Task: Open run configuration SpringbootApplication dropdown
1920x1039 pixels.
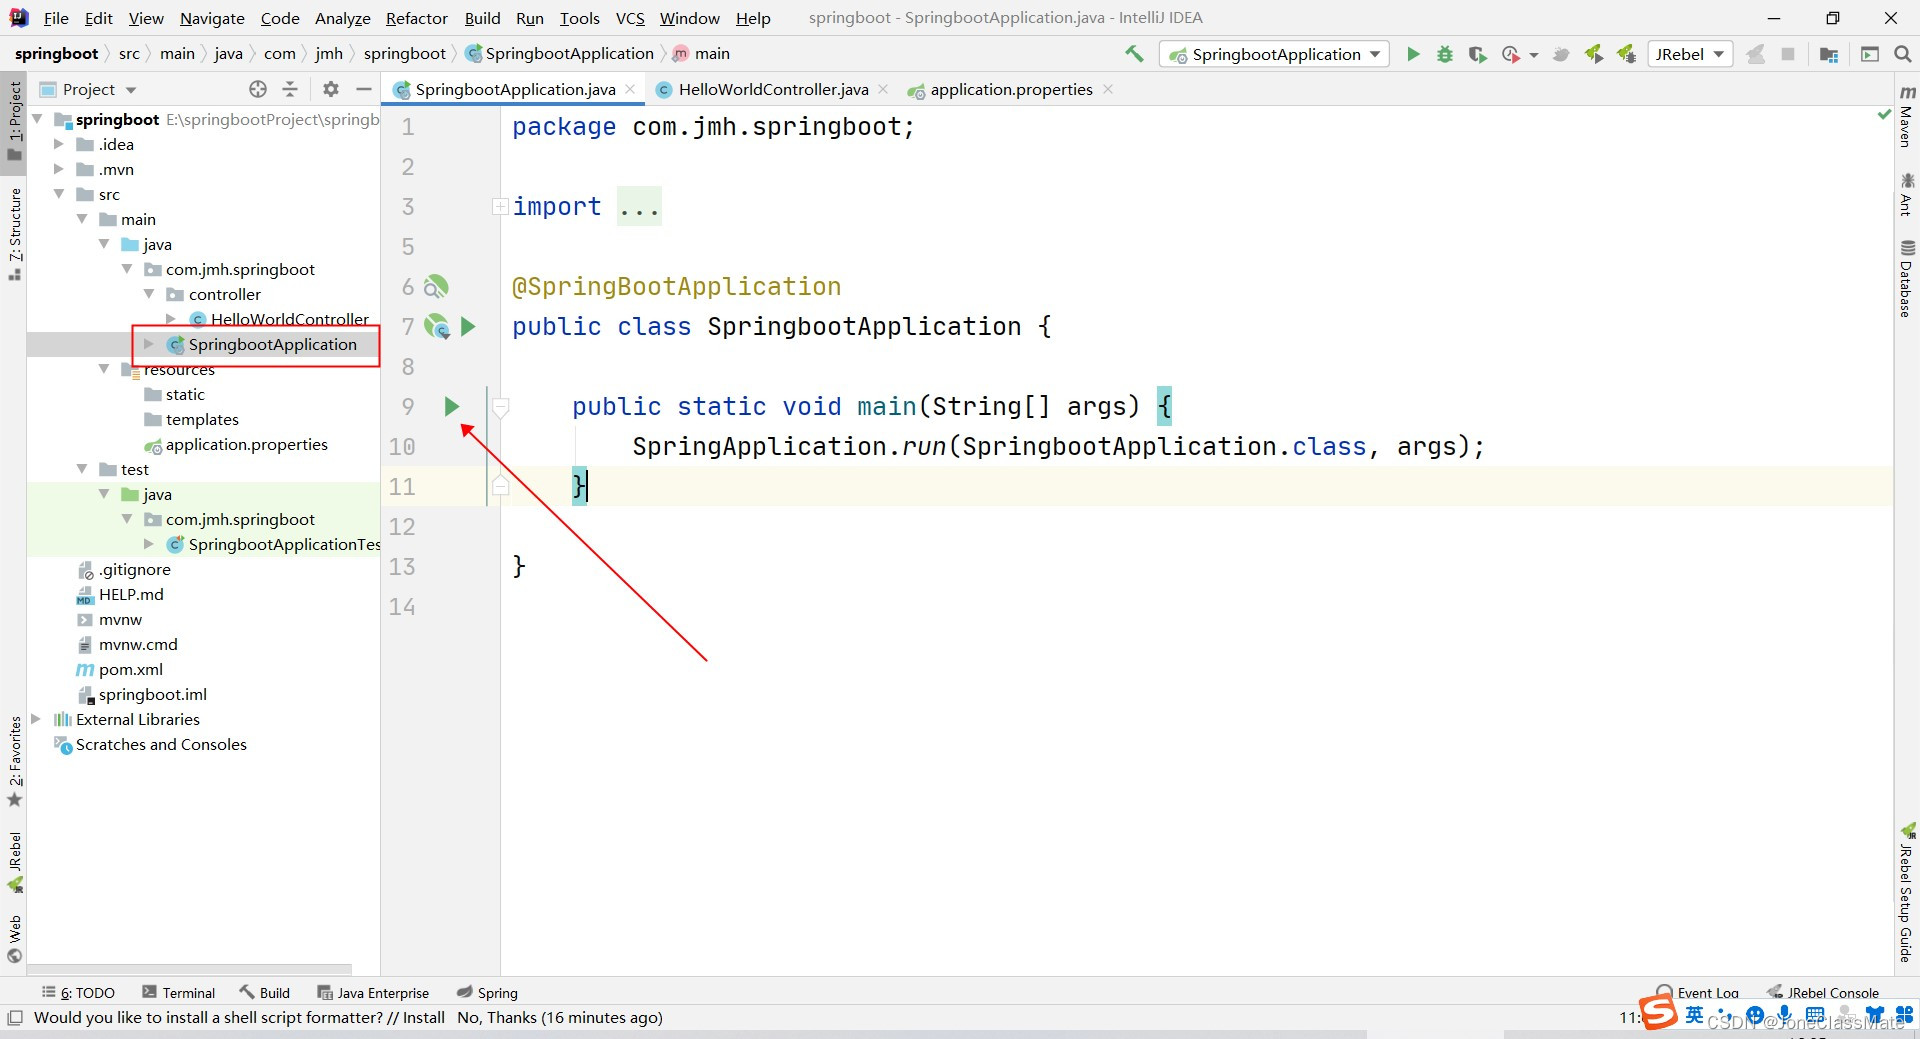Action: [x=1274, y=54]
